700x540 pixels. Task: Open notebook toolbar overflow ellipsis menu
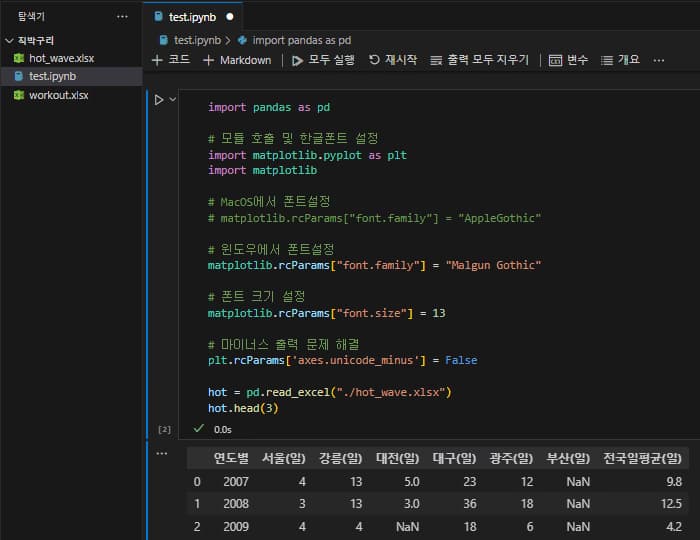click(658, 60)
